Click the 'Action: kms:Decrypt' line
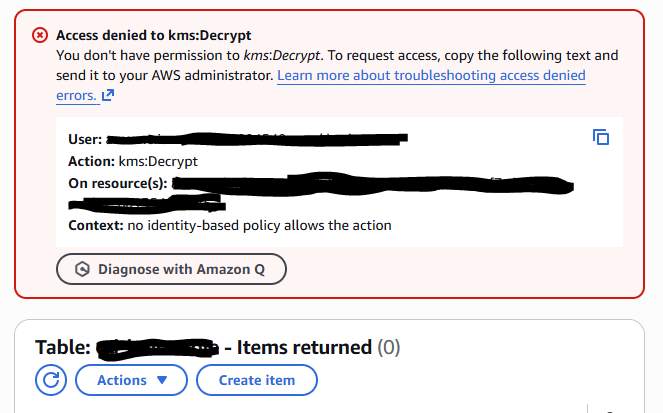This screenshot has height=413, width=663. (134, 160)
